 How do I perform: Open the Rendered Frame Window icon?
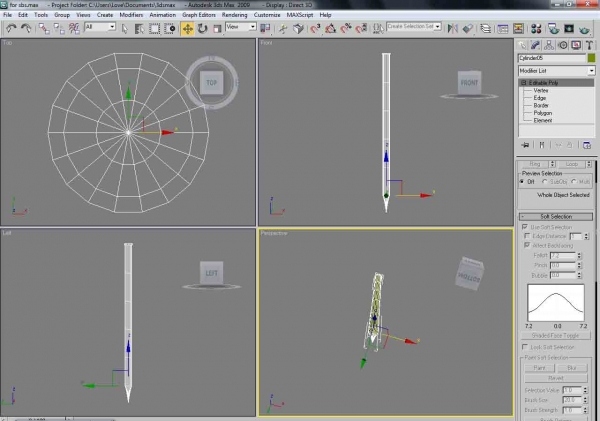click(569, 28)
